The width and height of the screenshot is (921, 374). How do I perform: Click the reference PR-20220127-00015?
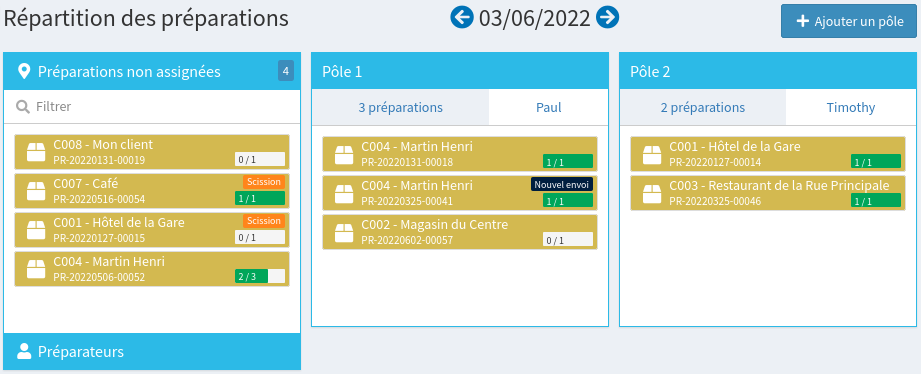[99, 238]
